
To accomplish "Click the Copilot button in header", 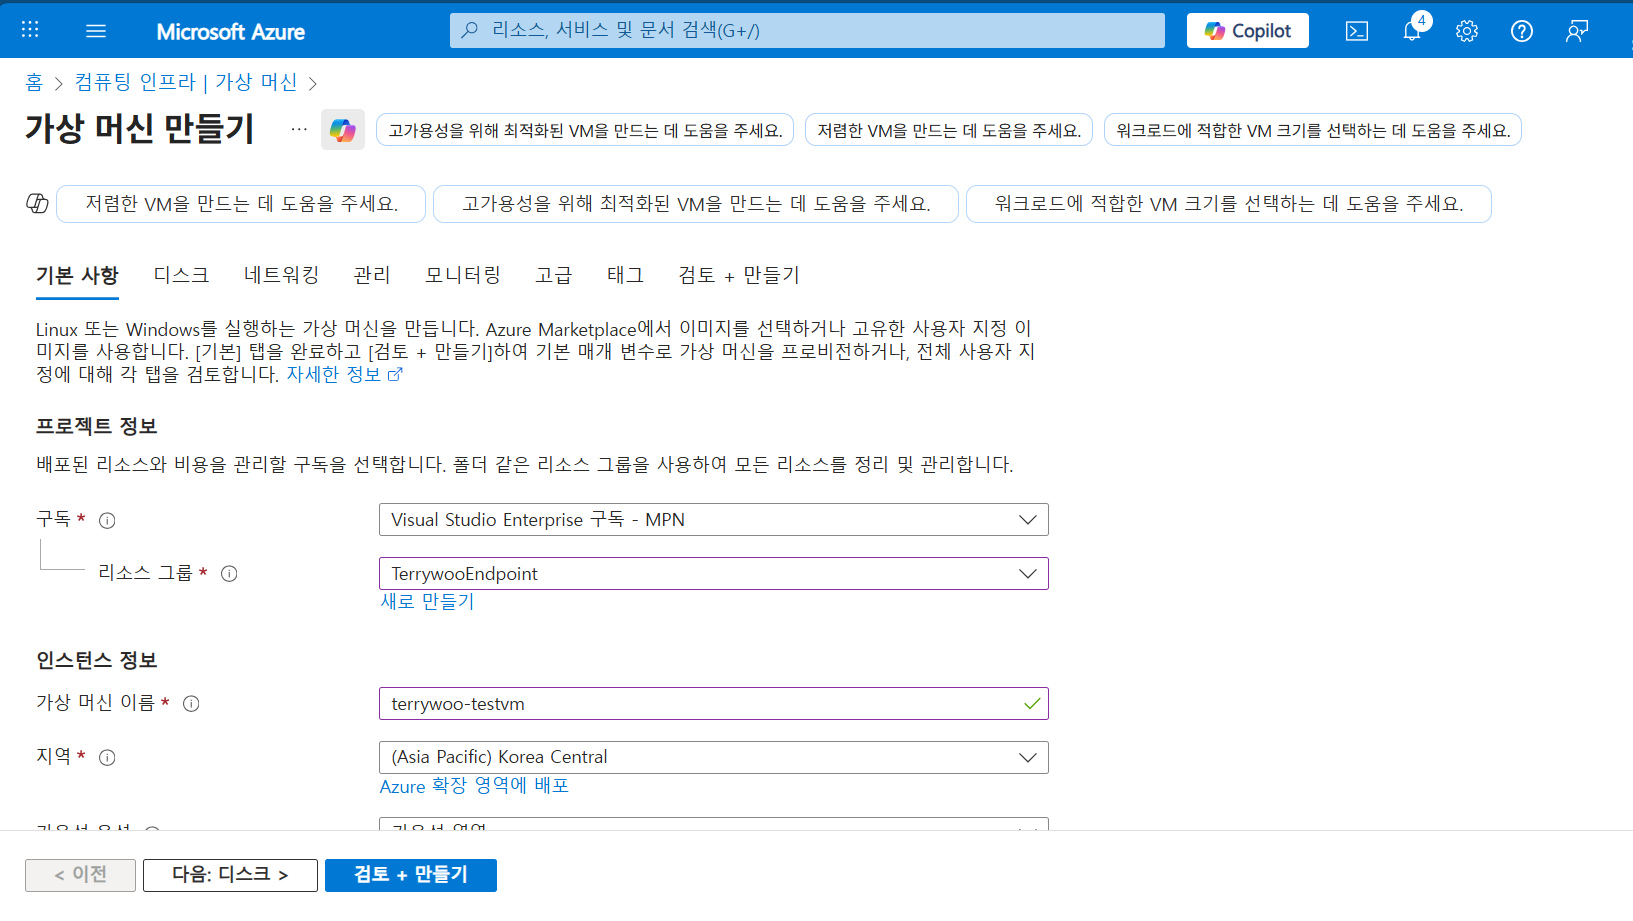I will (x=1248, y=31).
